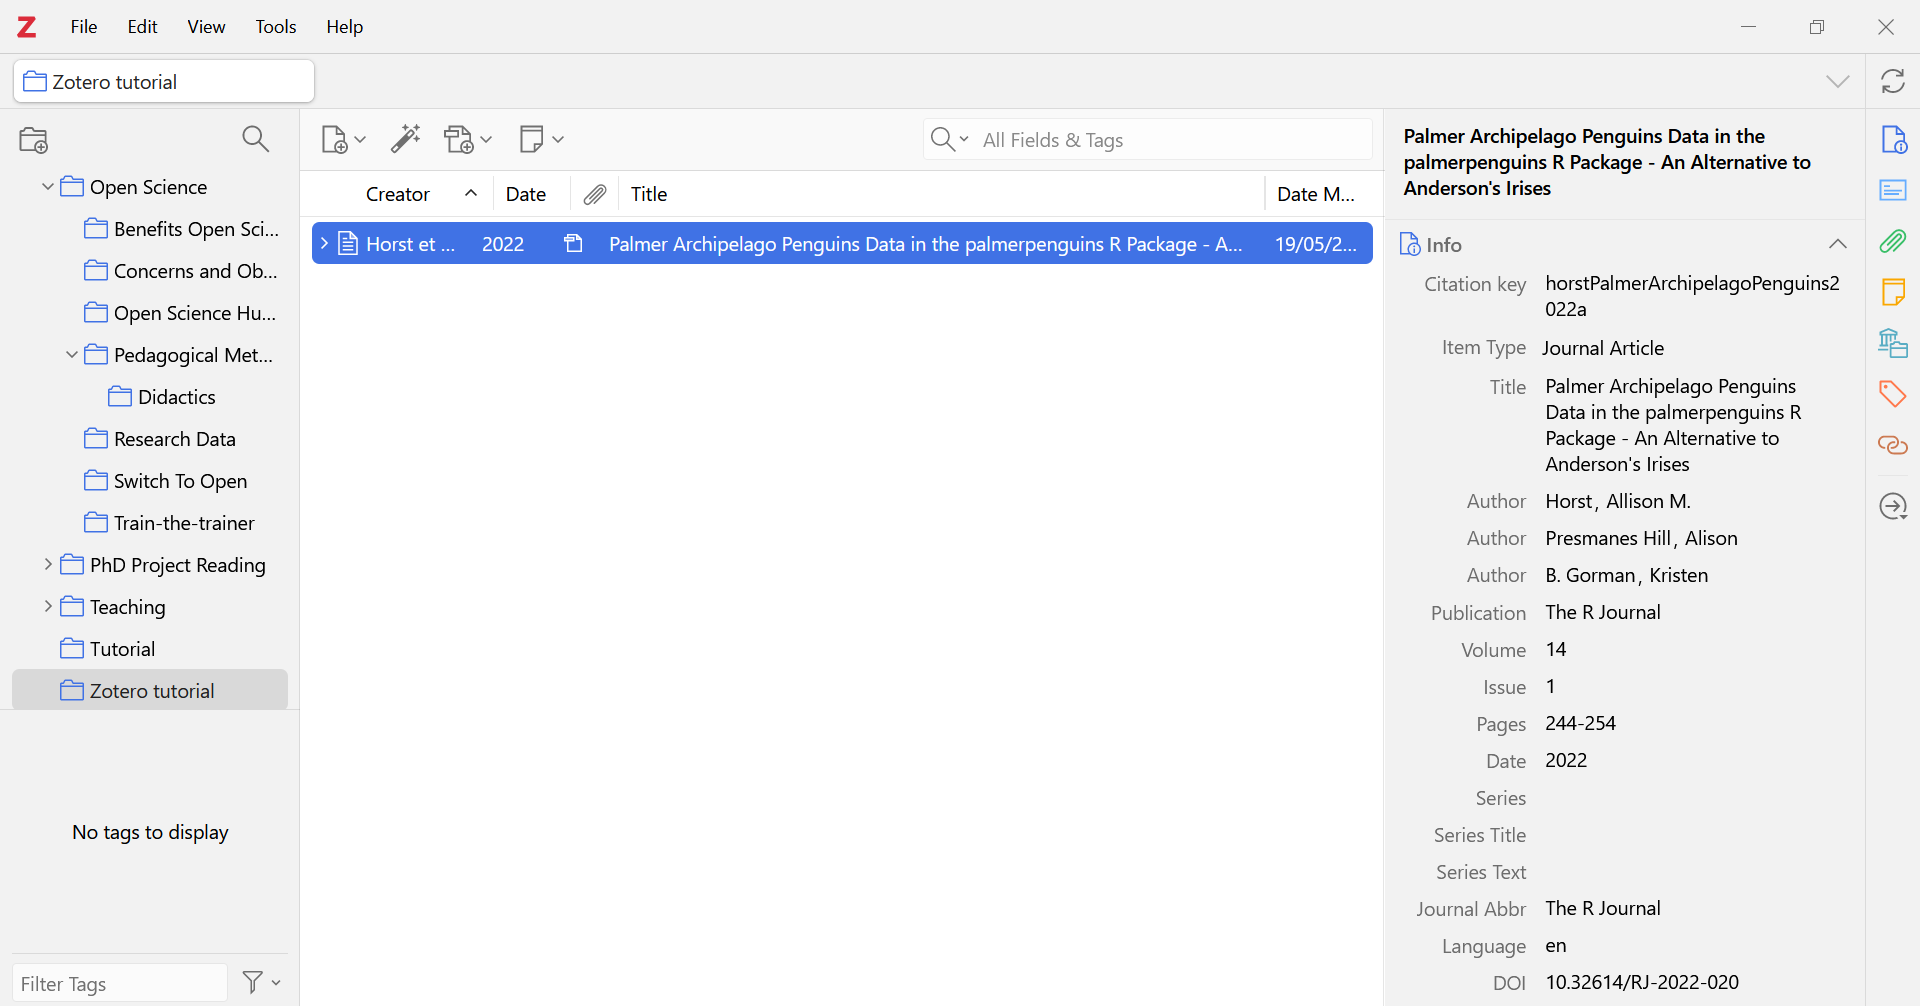
Task: Open the File menu
Action: (84, 27)
